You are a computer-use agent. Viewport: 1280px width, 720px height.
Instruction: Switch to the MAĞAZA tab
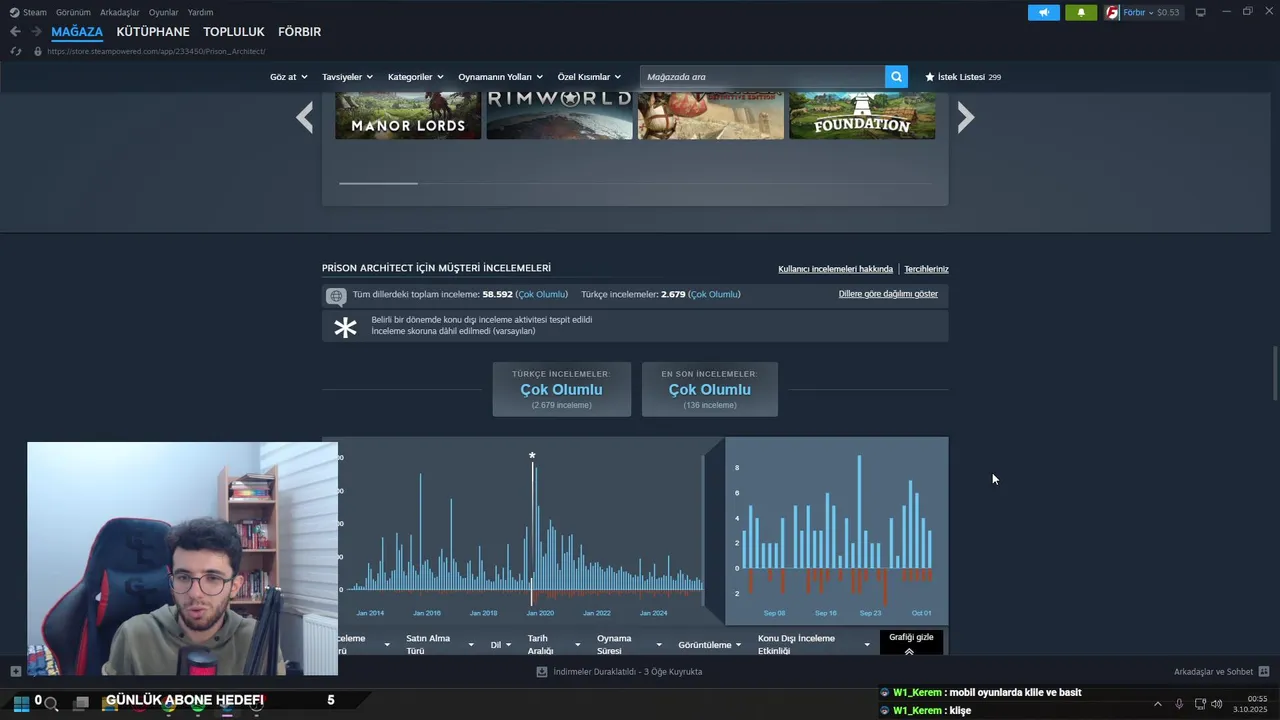pyautogui.click(x=77, y=32)
